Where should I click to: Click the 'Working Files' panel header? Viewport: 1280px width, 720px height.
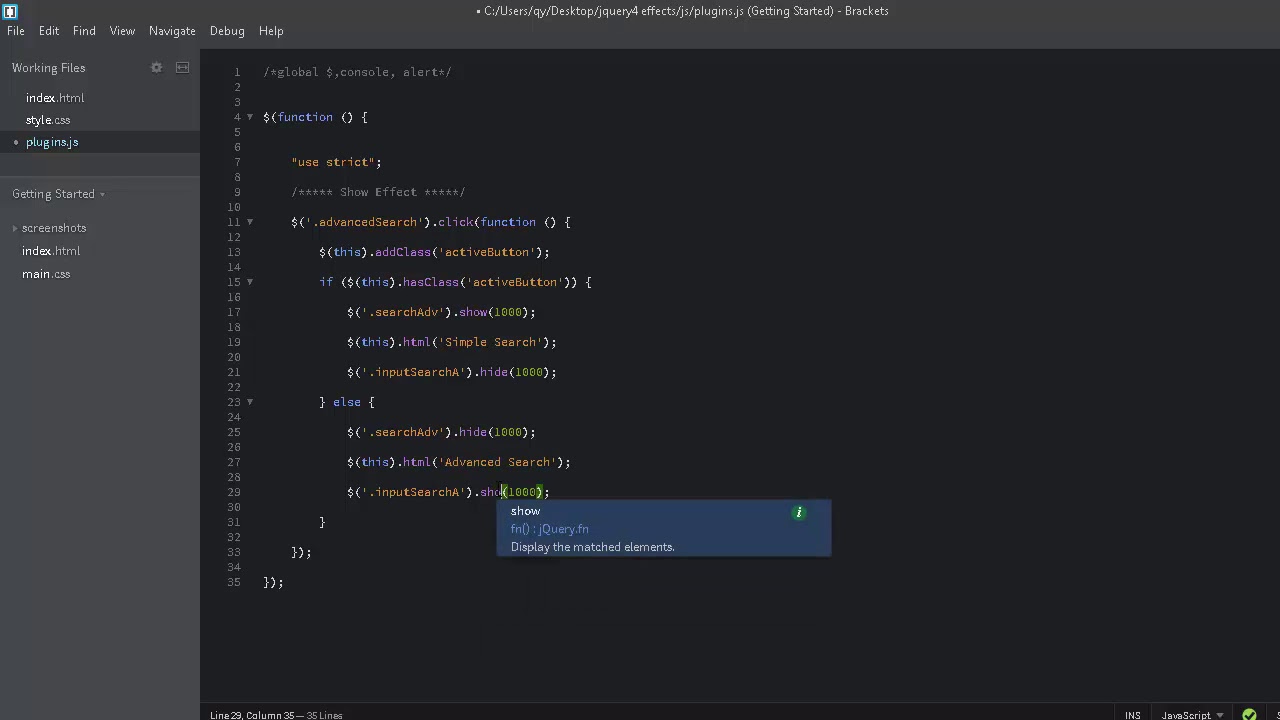(49, 68)
